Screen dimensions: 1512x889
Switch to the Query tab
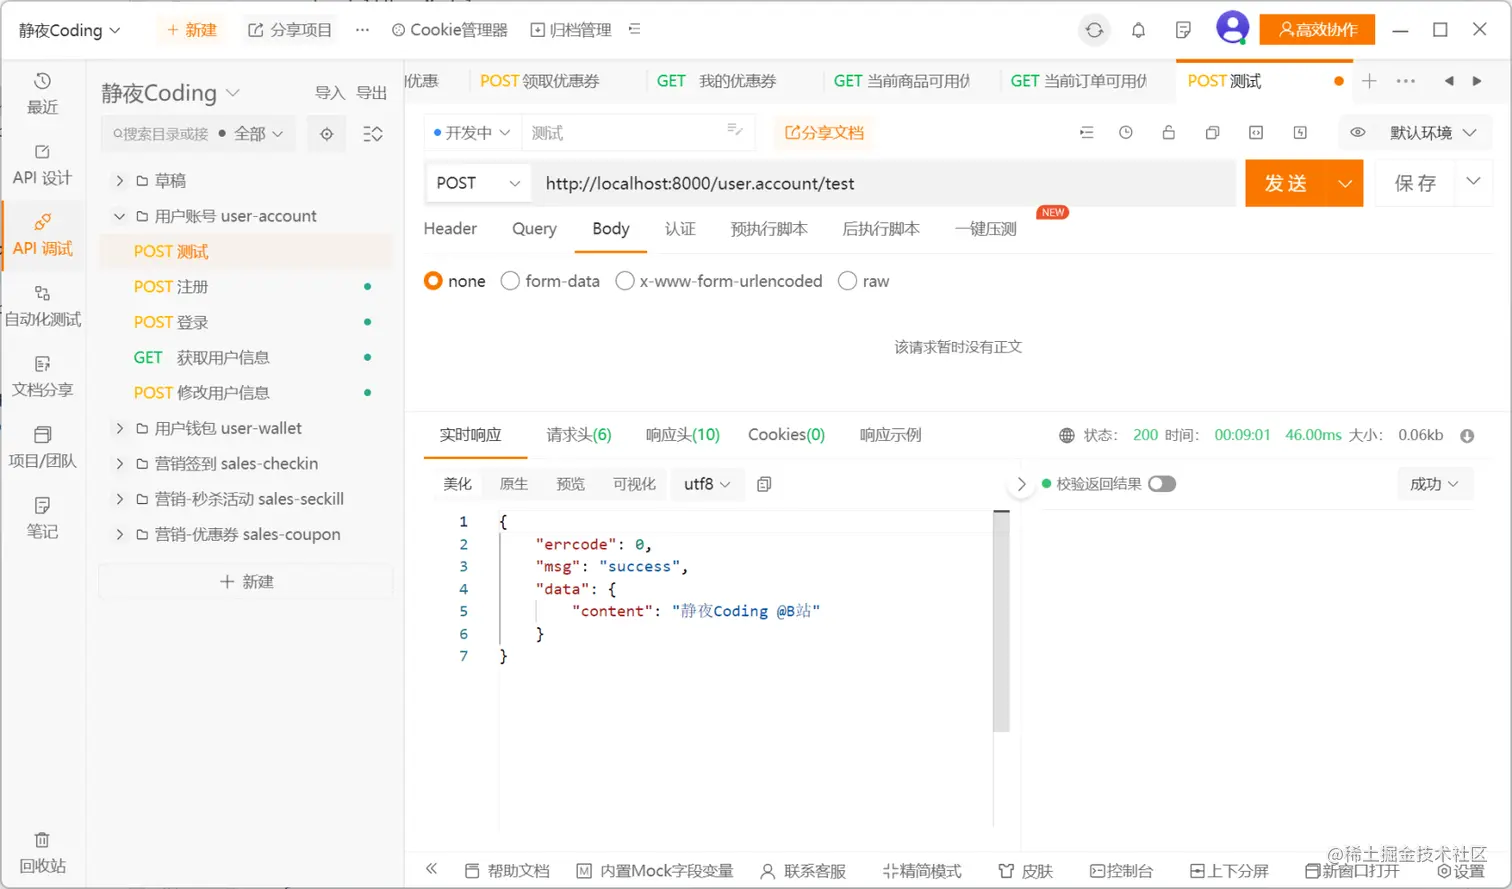click(x=534, y=229)
